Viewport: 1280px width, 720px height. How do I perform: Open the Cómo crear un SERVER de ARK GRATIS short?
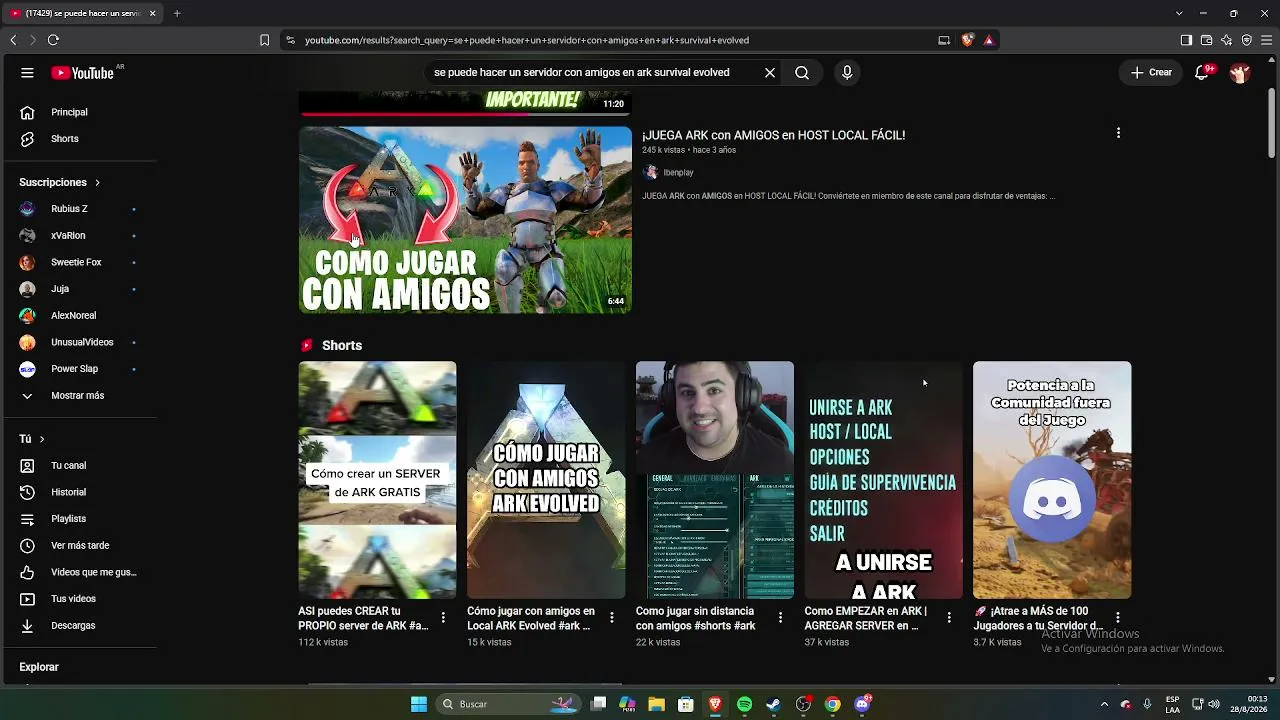(x=377, y=480)
